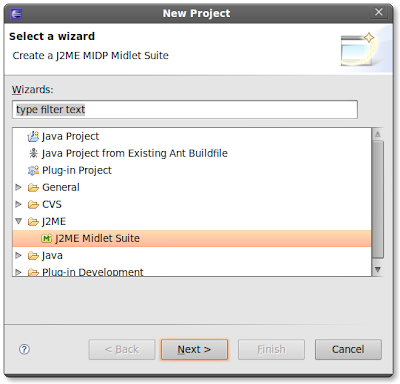400x384 pixels.
Task: Click the General folder icon
Action: (x=33, y=188)
